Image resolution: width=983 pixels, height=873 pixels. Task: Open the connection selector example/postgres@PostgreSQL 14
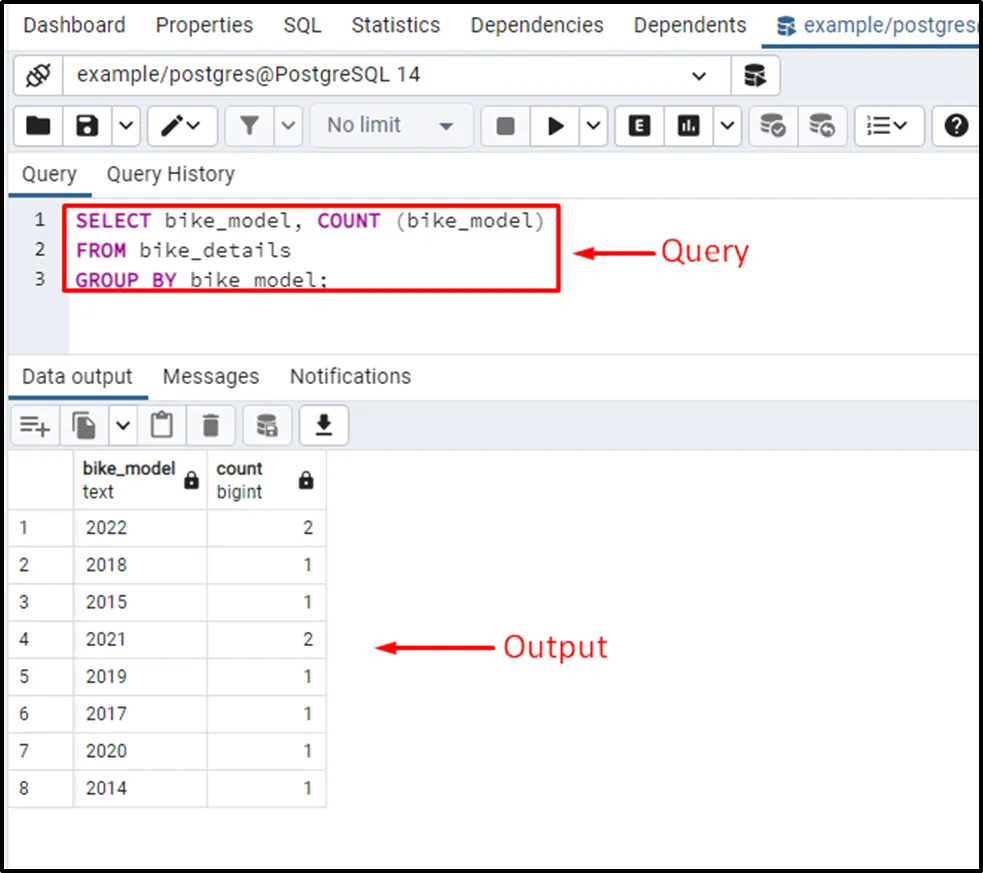[396, 75]
